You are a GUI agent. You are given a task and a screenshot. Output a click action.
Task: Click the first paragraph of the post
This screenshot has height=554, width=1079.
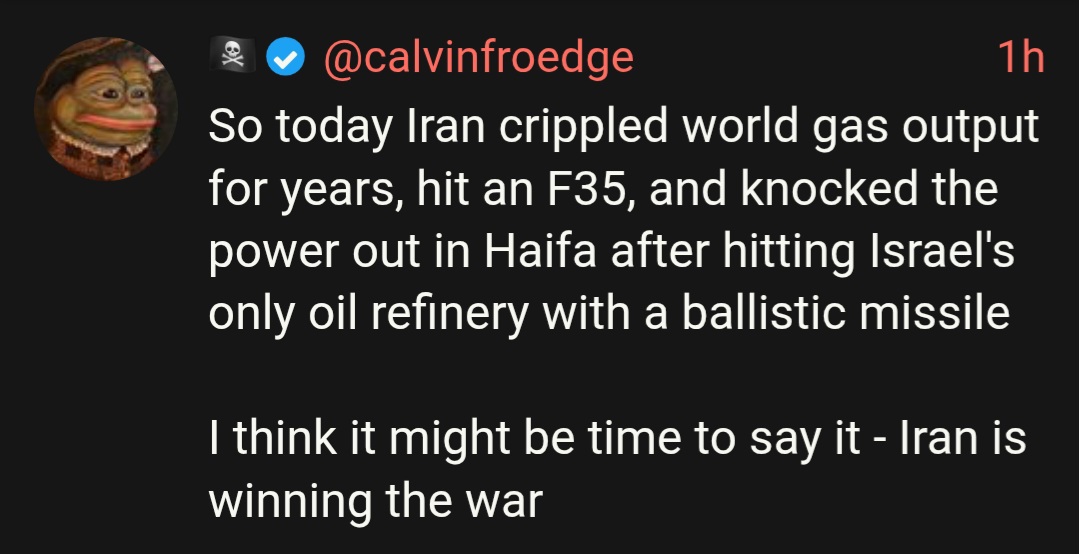(x=610, y=221)
